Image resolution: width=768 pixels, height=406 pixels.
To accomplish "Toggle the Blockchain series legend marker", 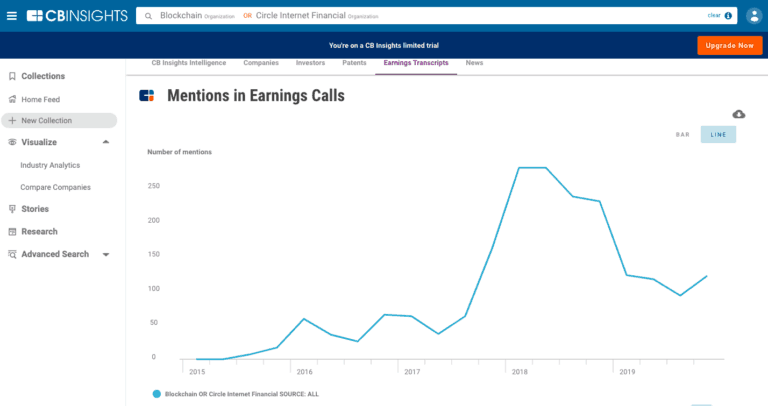I will 156,394.
